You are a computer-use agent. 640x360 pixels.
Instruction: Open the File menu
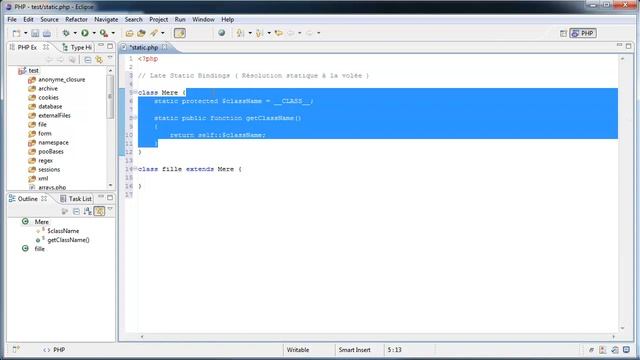(12, 19)
